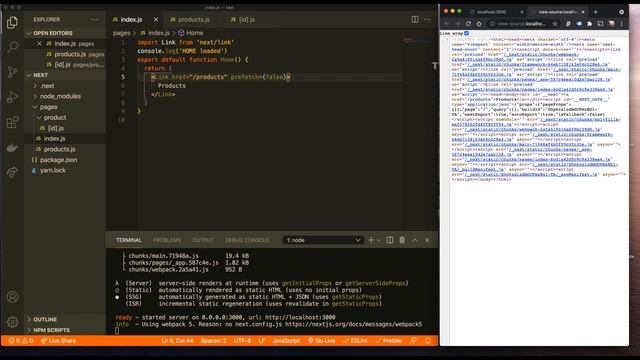Close index.js in Open Editors list
The width and height of the screenshot is (640, 360).
click(39, 43)
